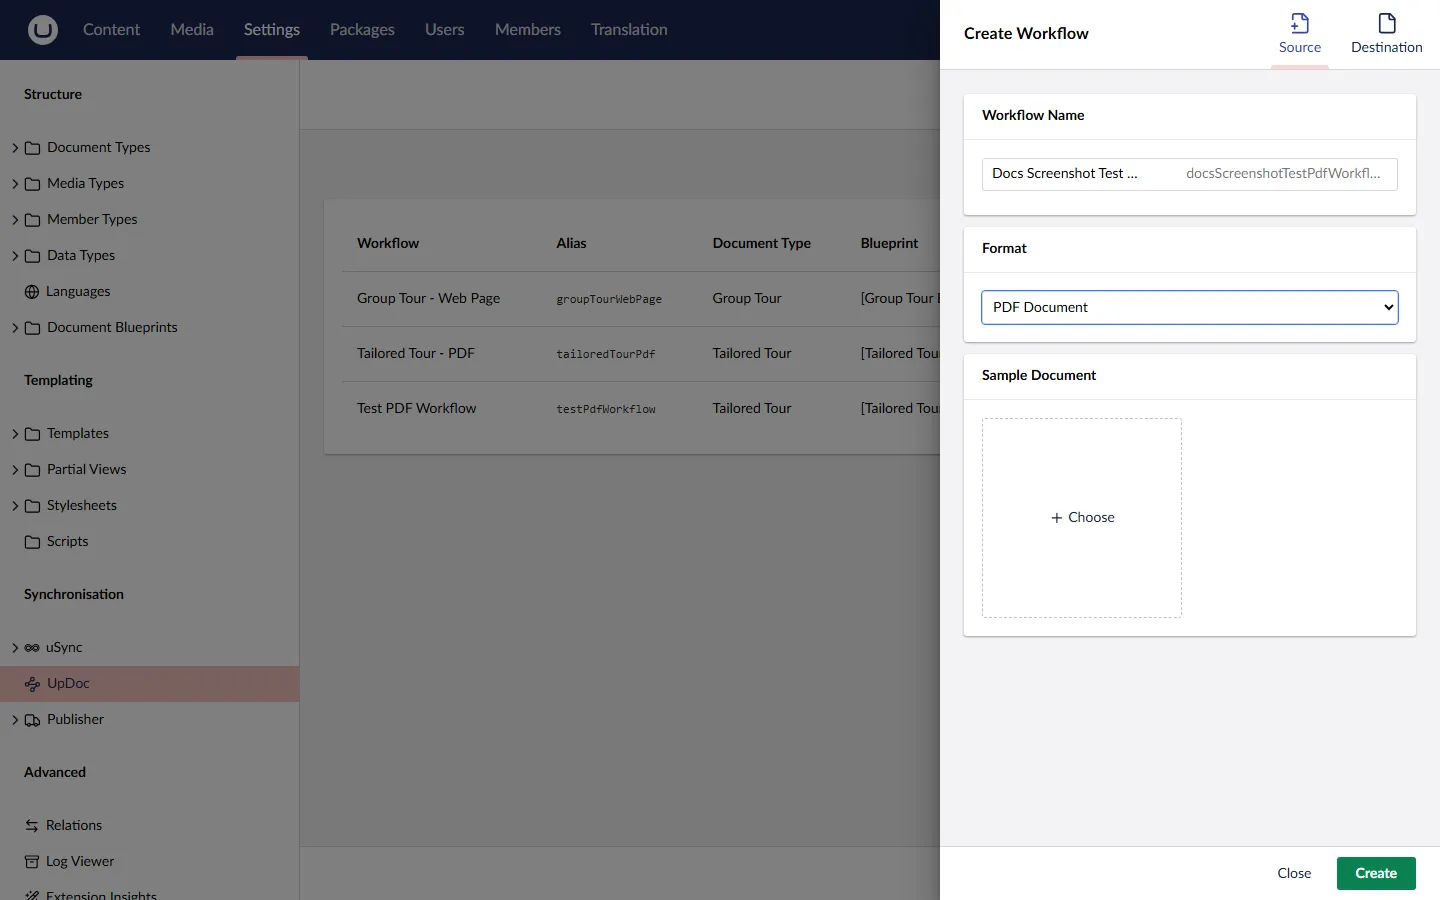Screen dimensions: 1440x900
Task: Expand the Data Types tree node
Action: click(x=15, y=256)
